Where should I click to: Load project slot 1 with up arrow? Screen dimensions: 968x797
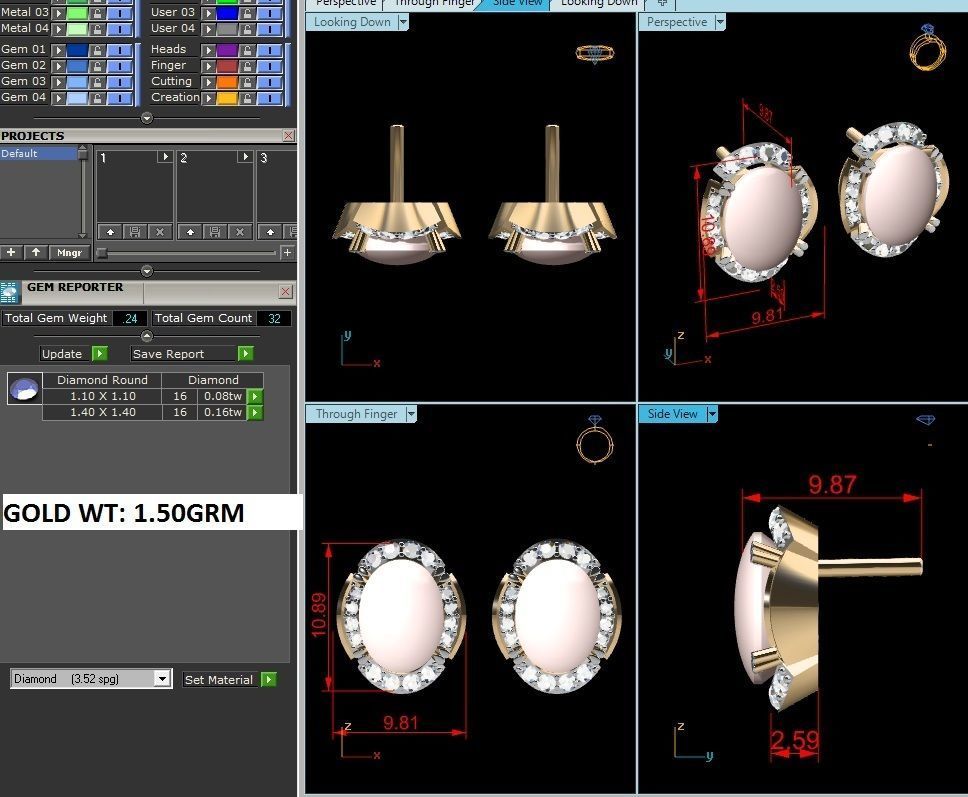110,232
